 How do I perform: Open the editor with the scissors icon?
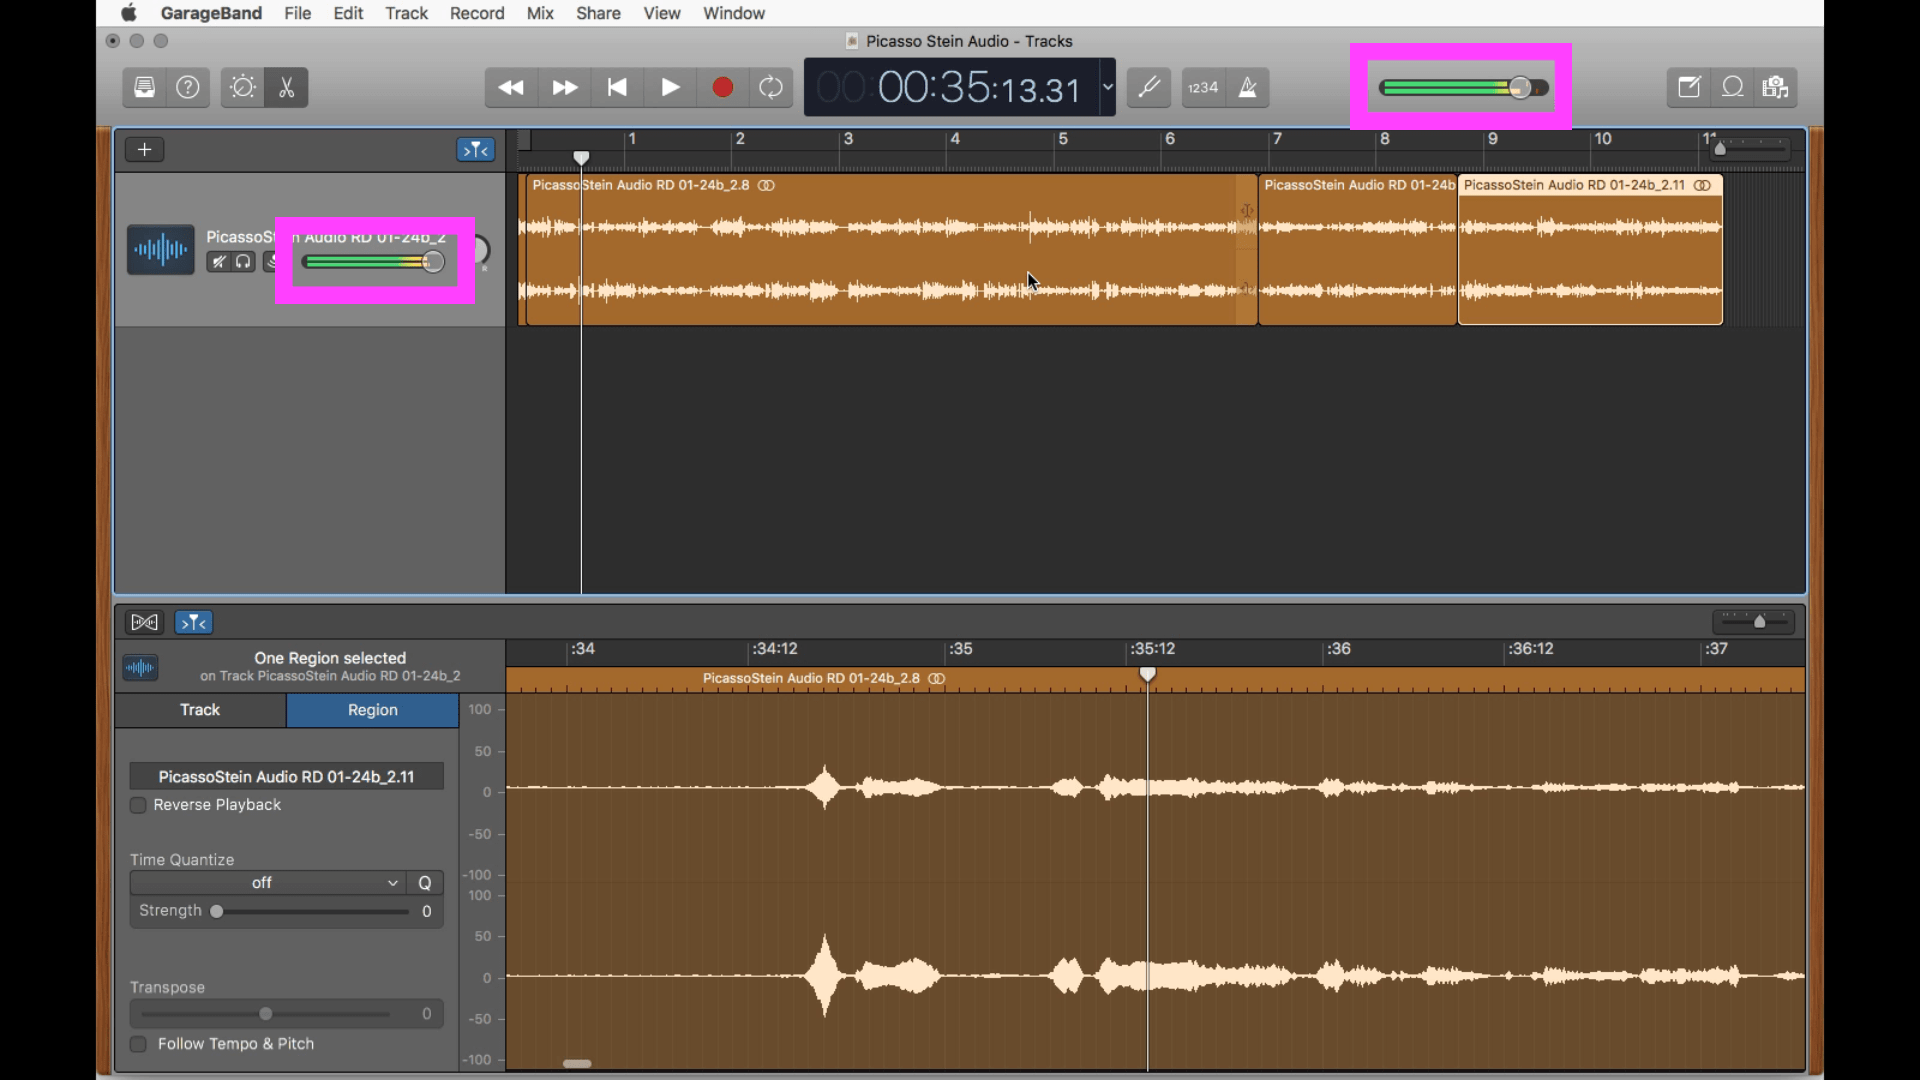point(287,87)
